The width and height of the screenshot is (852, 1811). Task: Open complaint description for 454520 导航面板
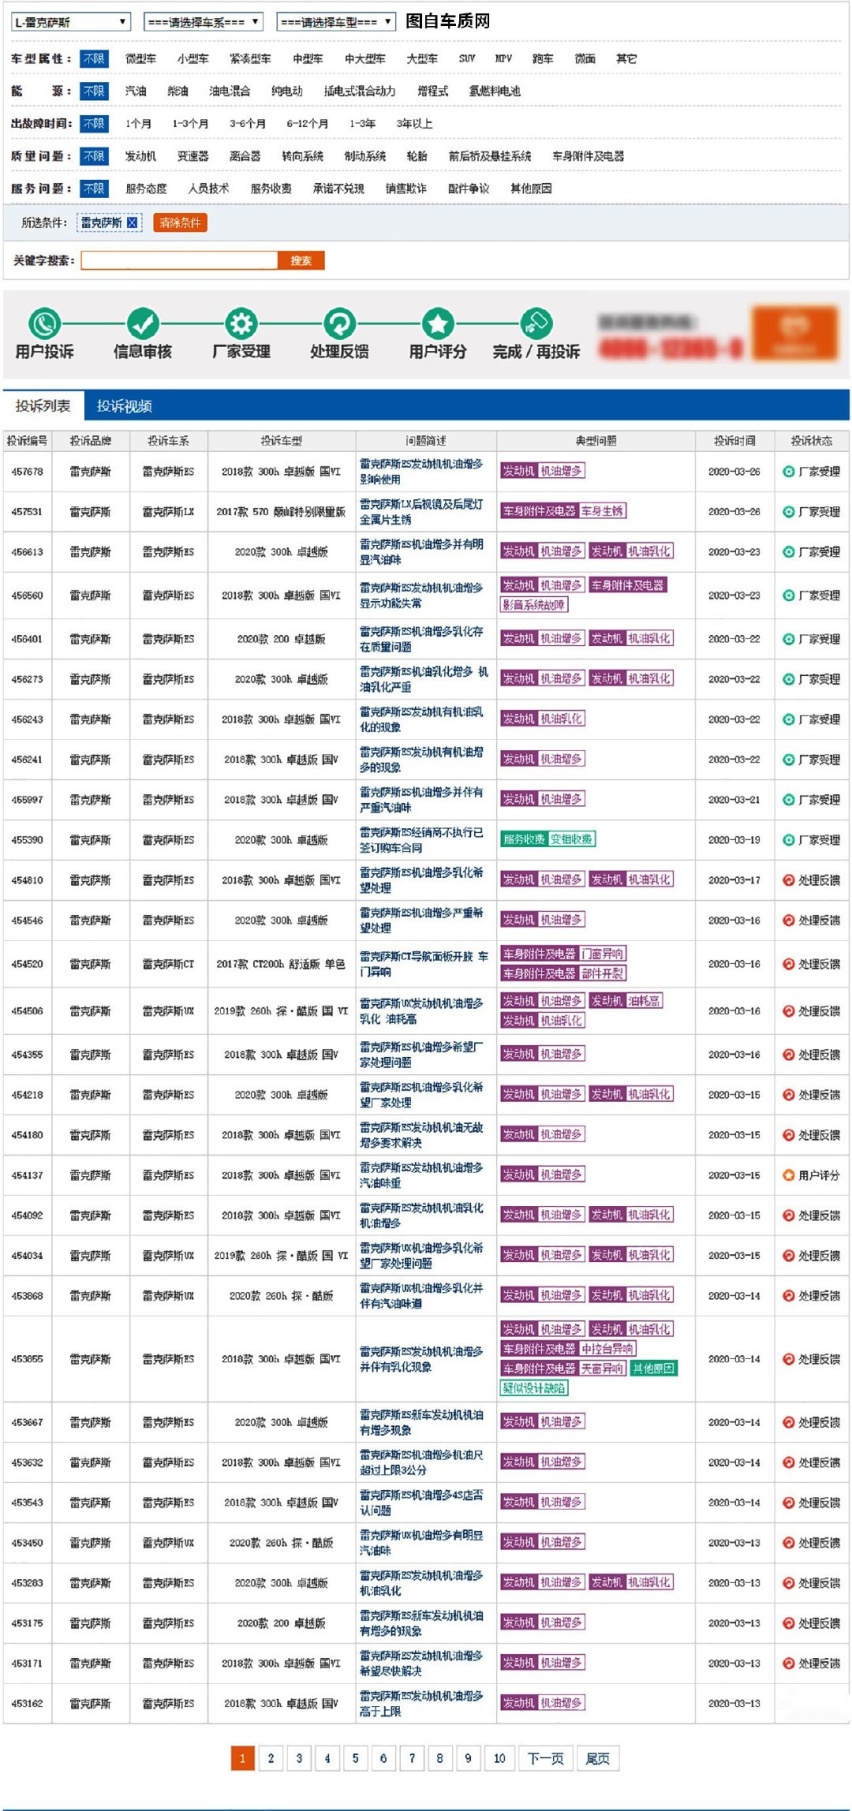point(424,964)
